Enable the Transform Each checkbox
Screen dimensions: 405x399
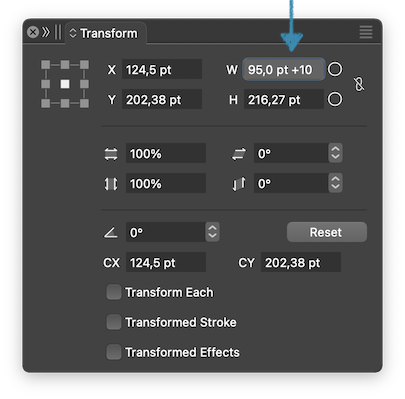pyautogui.click(x=114, y=292)
